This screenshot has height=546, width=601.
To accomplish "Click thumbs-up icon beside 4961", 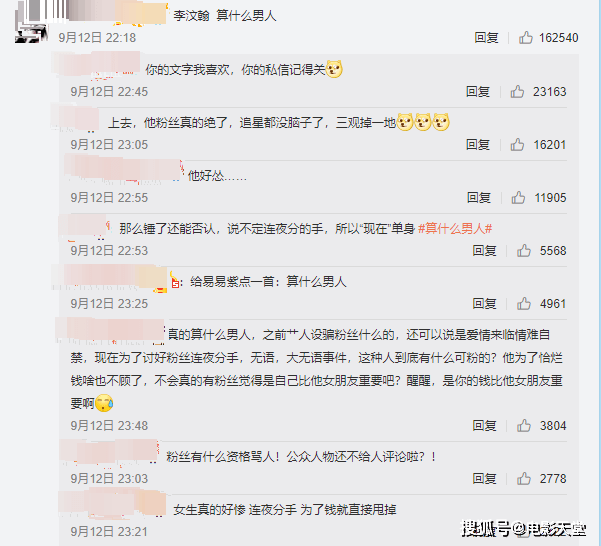I will coord(524,303).
